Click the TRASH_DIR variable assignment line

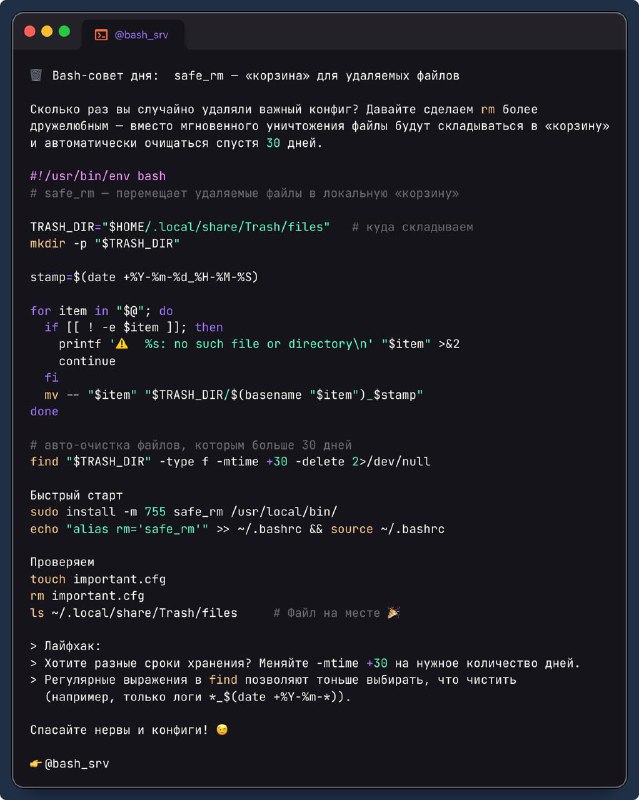click(x=180, y=227)
